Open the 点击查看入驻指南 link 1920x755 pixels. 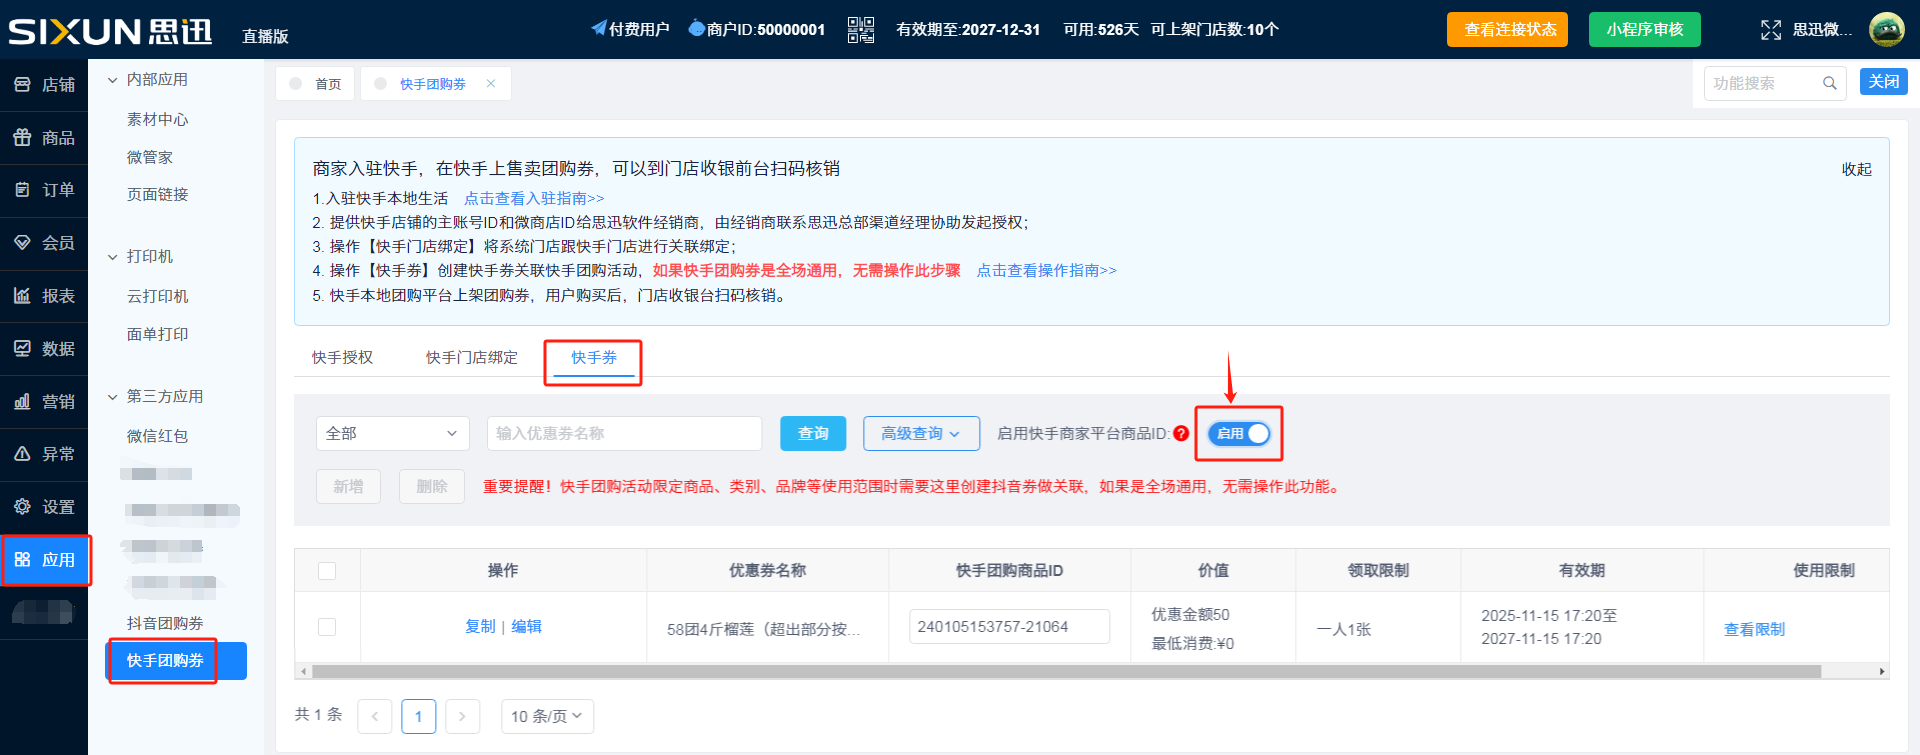pos(534,199)
